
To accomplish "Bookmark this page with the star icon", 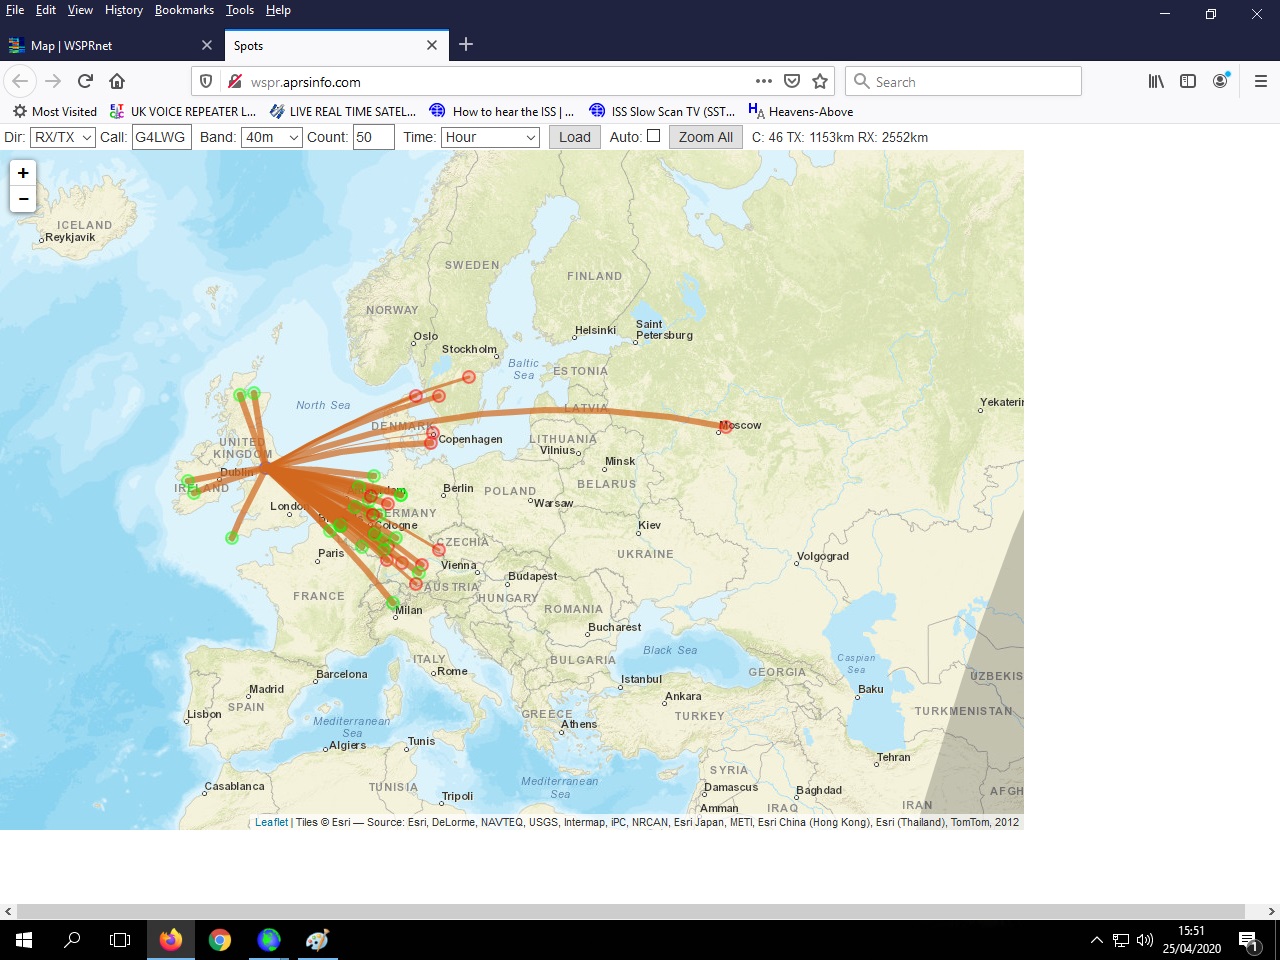I will pyautogui.click(x=820, y=81).
